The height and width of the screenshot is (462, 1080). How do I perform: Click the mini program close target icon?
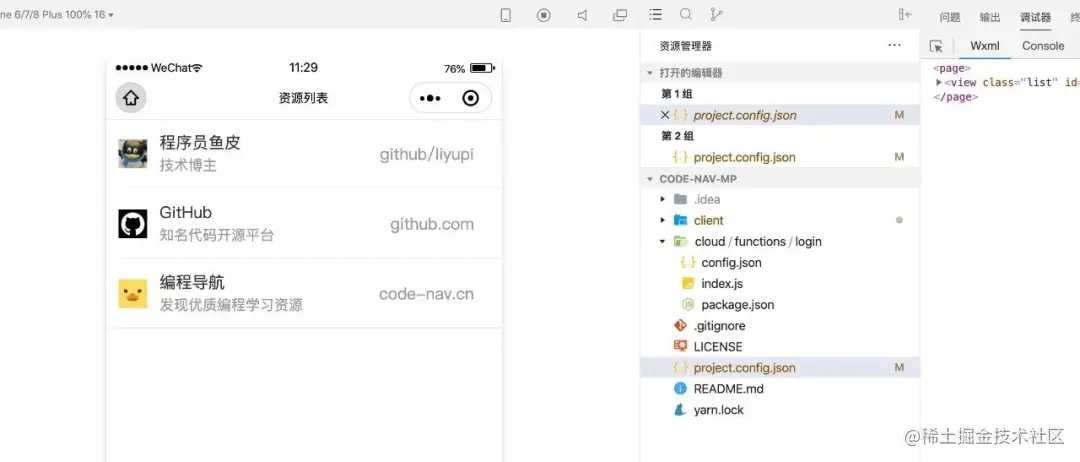point(470,98)
